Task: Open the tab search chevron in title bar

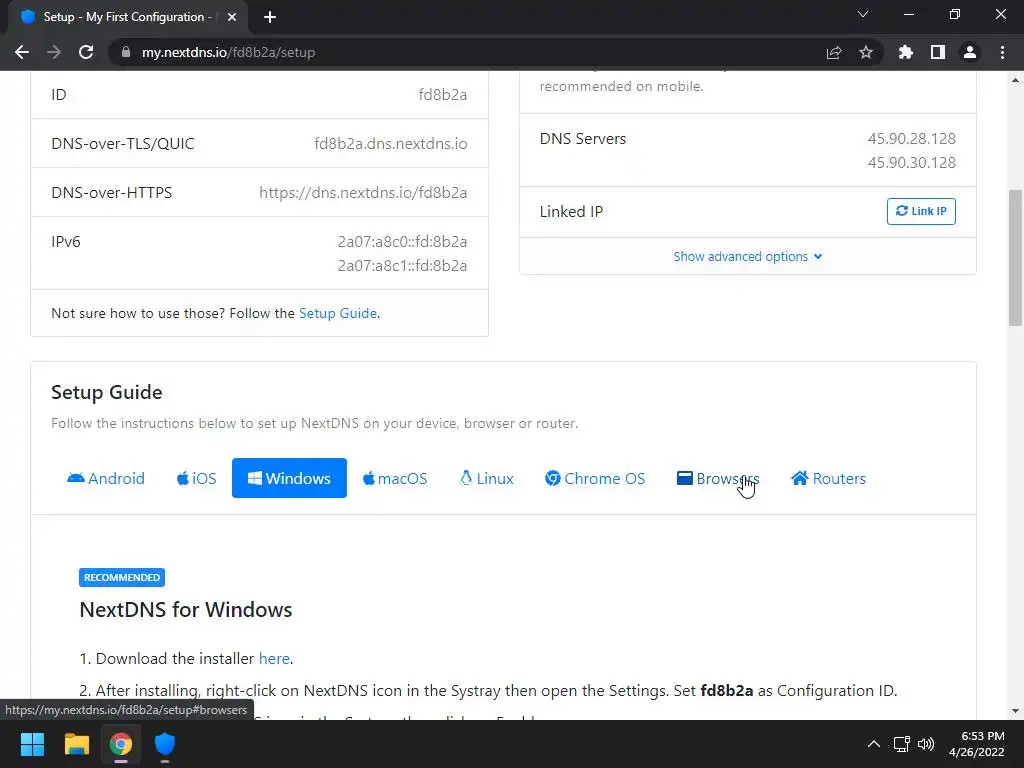Action: point(863,14)
